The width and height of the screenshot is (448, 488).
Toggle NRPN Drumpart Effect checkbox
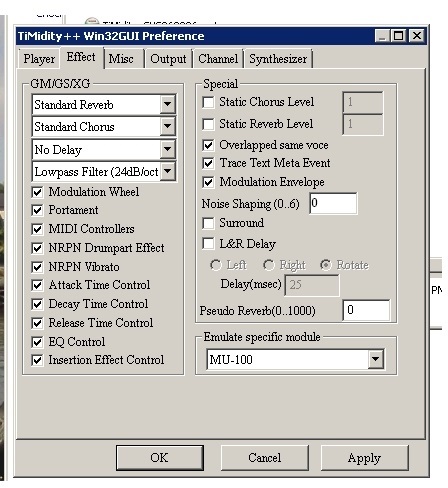click(37, 248)
